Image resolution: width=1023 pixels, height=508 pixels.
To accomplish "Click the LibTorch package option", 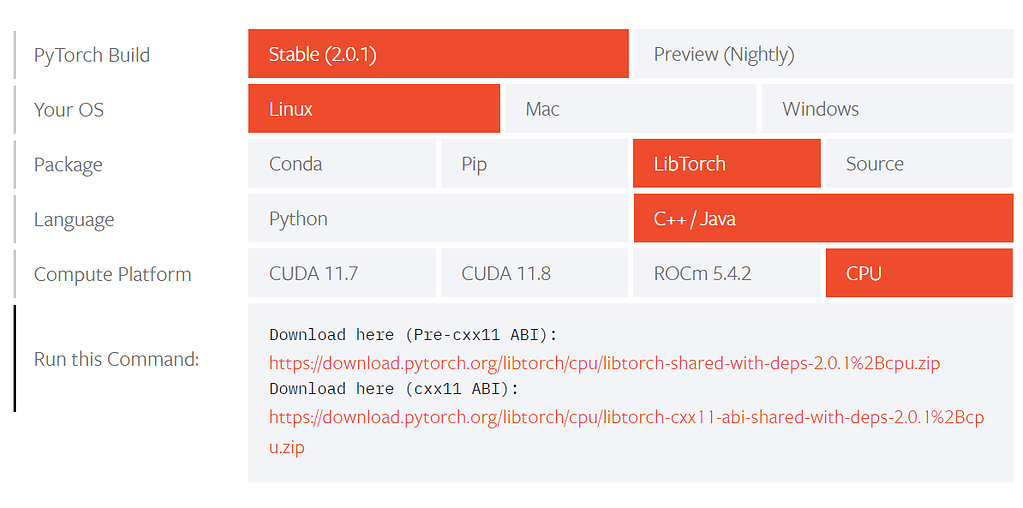I will click(x=726, y=164).
